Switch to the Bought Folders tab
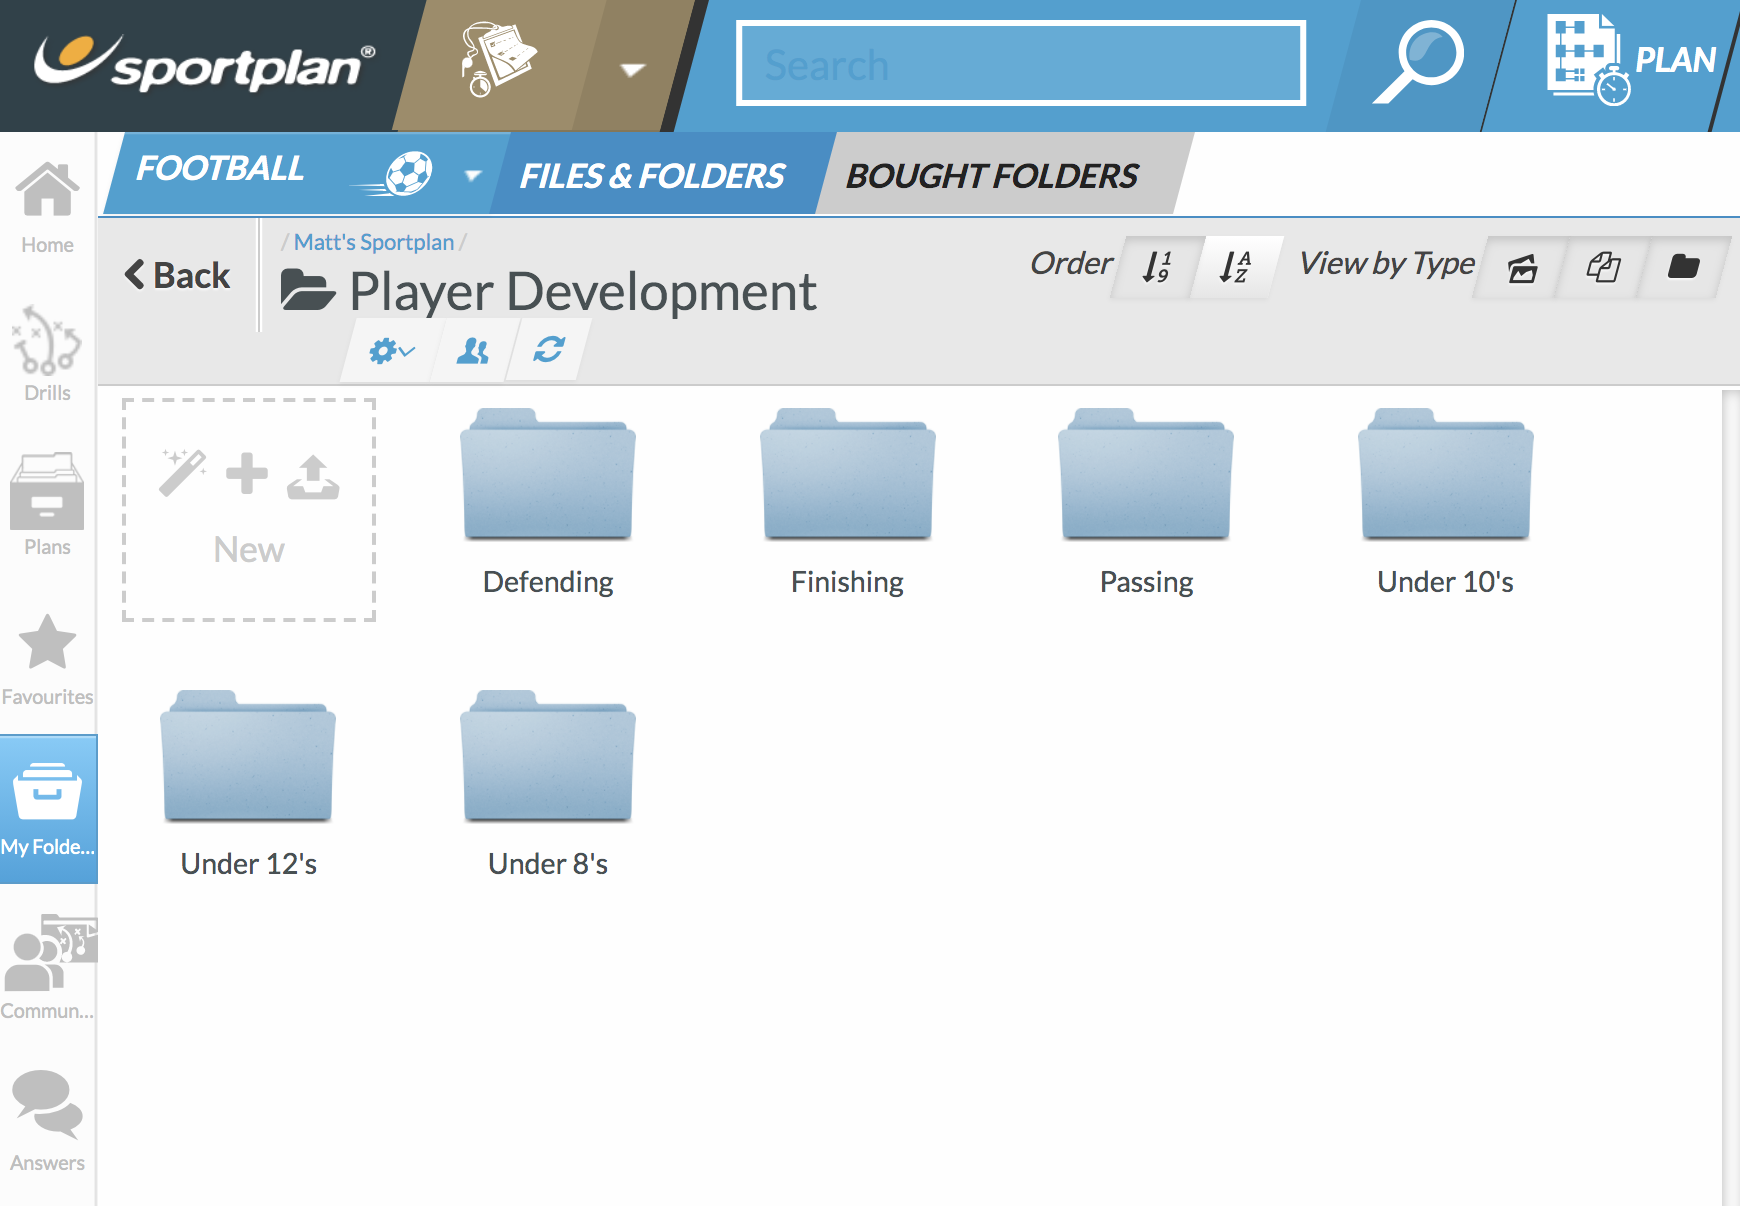1740x1206 pixels. point(992,176)
